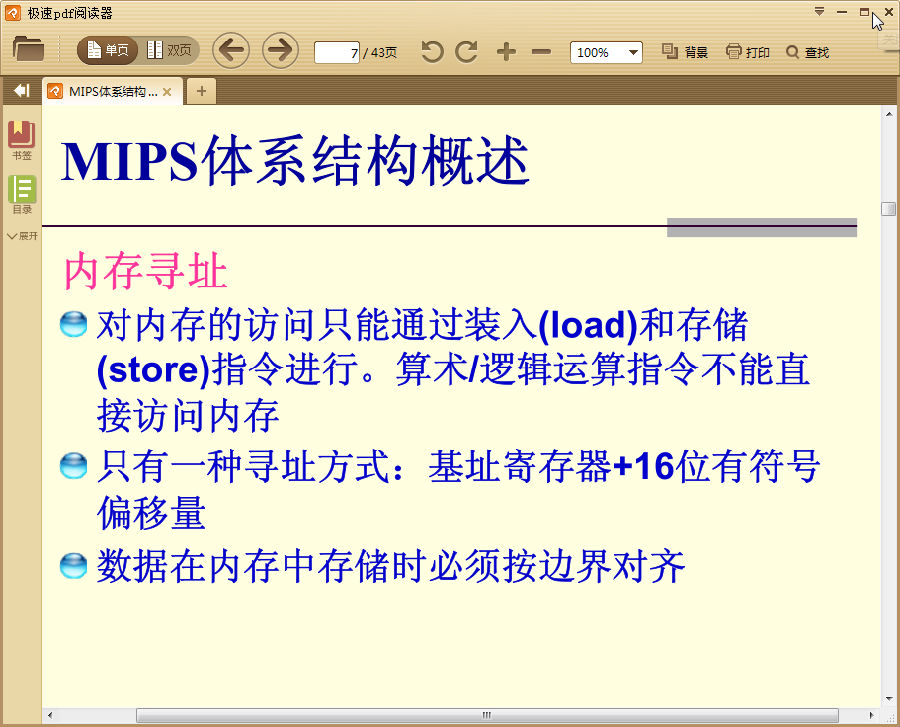Viewport: 900px width, 727px height.
Task: Click the 打印 print button
Action: 747,52
